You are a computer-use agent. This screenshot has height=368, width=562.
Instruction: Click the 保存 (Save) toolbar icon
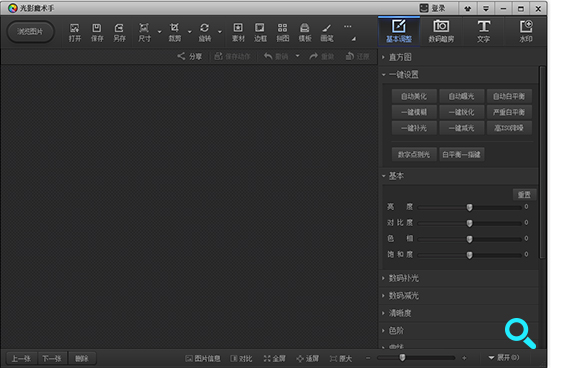pyautogui.click(x=97, y=32)
